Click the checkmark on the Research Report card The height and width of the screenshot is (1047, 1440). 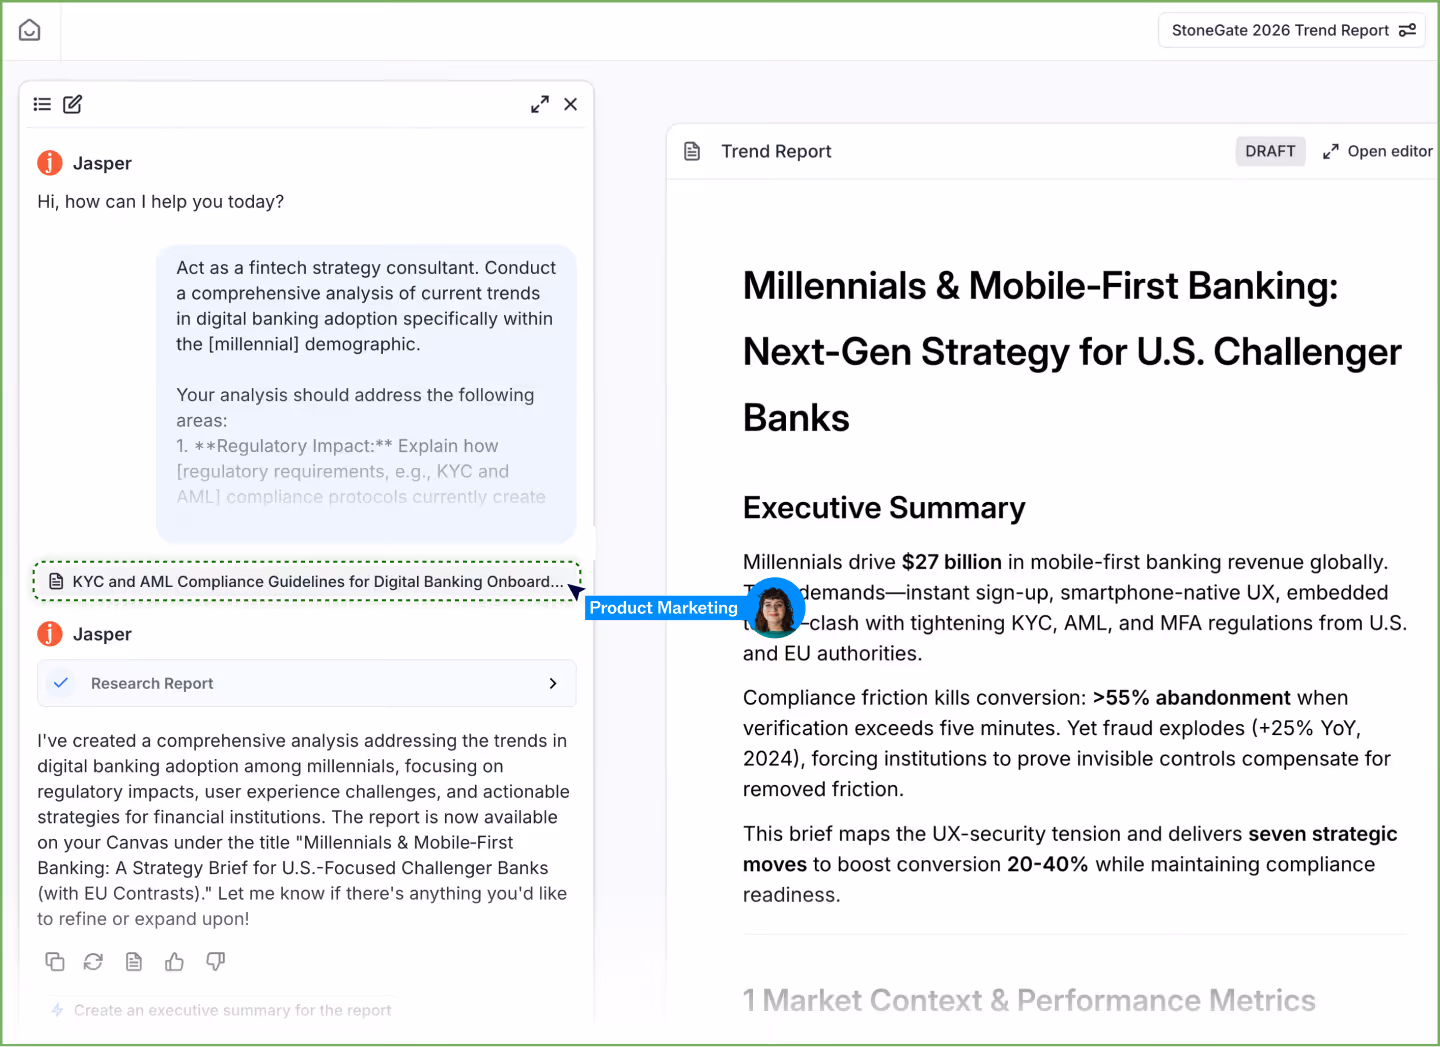click(x=61, y=683)
